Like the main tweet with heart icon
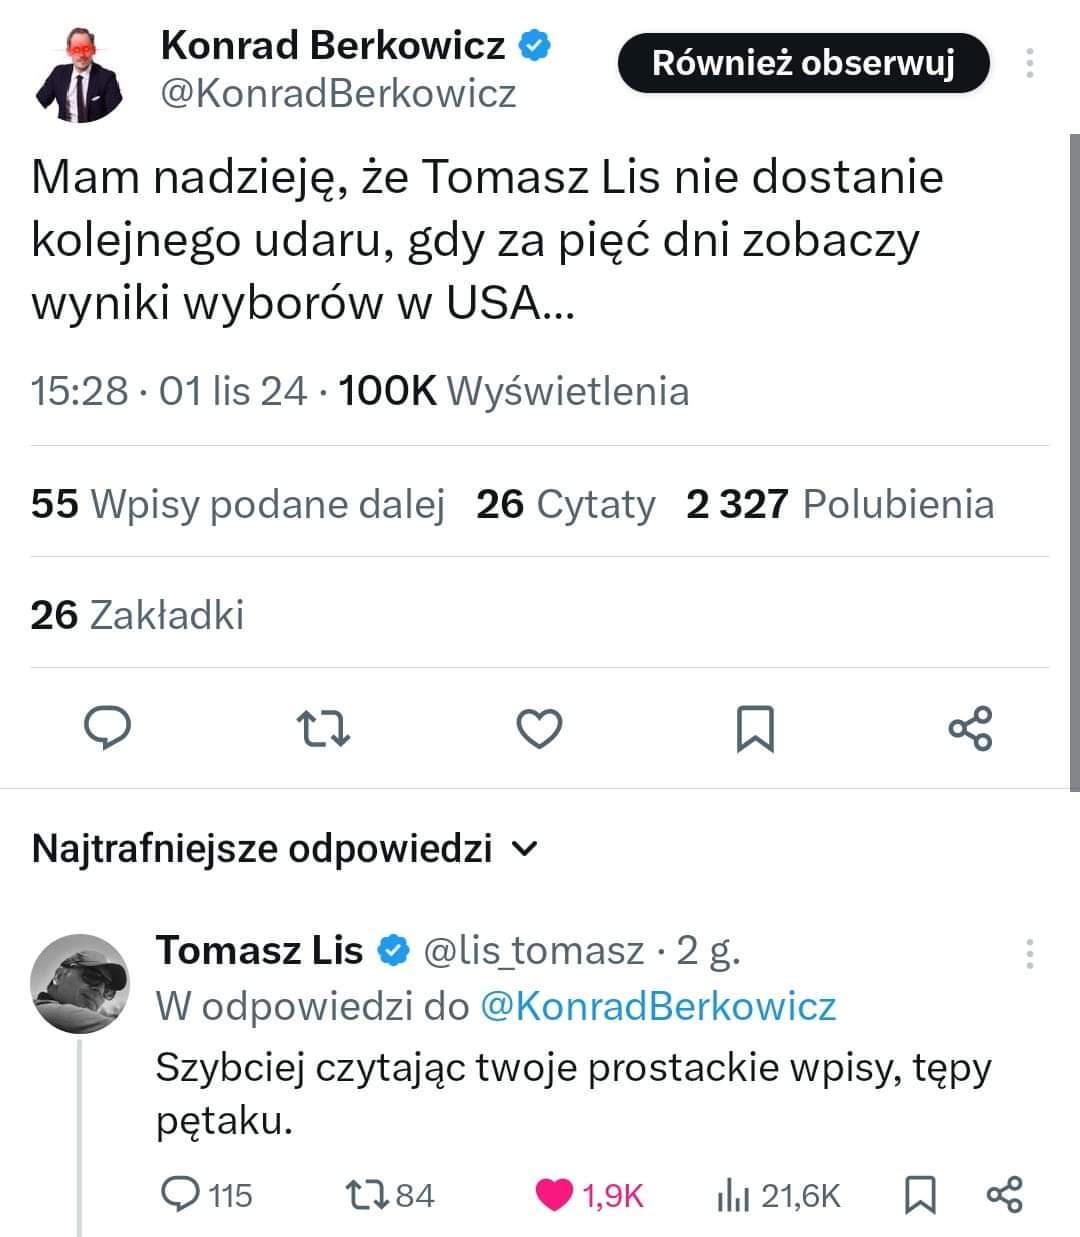This screenshot has width=1080, height=1237. pos(539,729)
